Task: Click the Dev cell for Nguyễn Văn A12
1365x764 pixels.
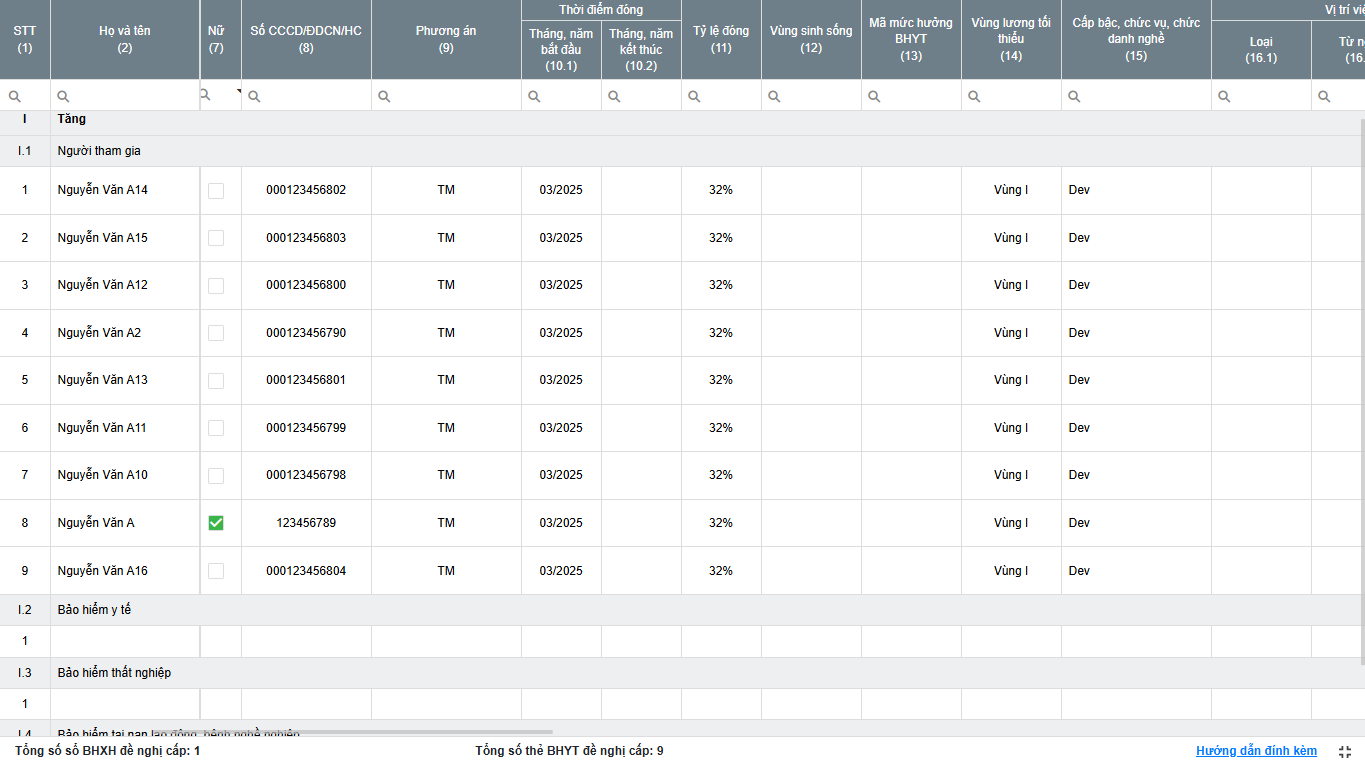Action: point(1079,285)
